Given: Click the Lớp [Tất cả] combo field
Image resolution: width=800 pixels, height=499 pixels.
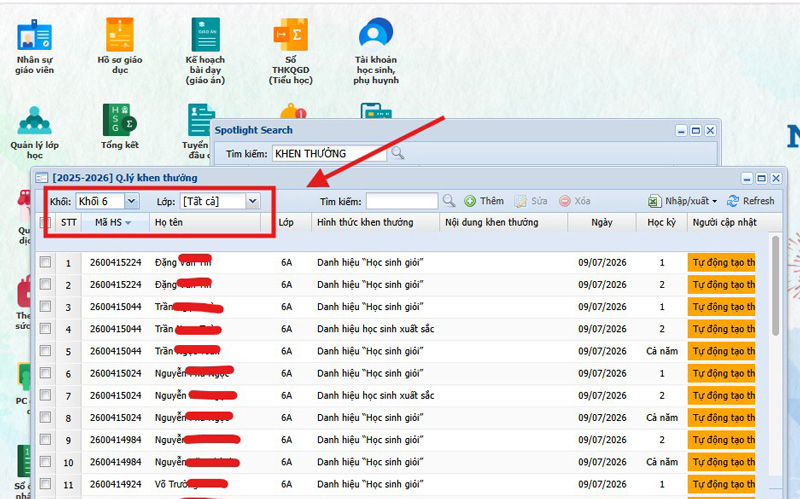Looking at the screenshot, I should (213, 201).
